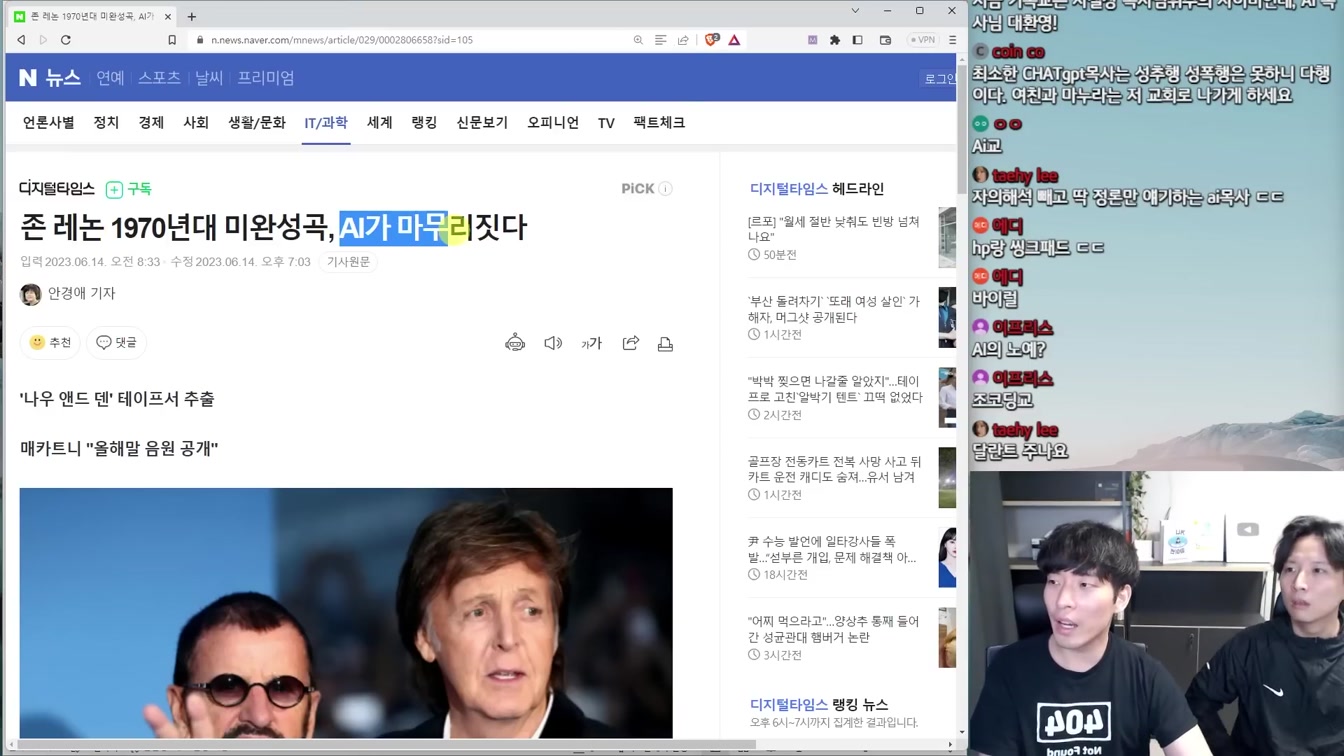Select the 오피니언 tab
This screenshot has width=1344, height=756.
click(553, 122)
